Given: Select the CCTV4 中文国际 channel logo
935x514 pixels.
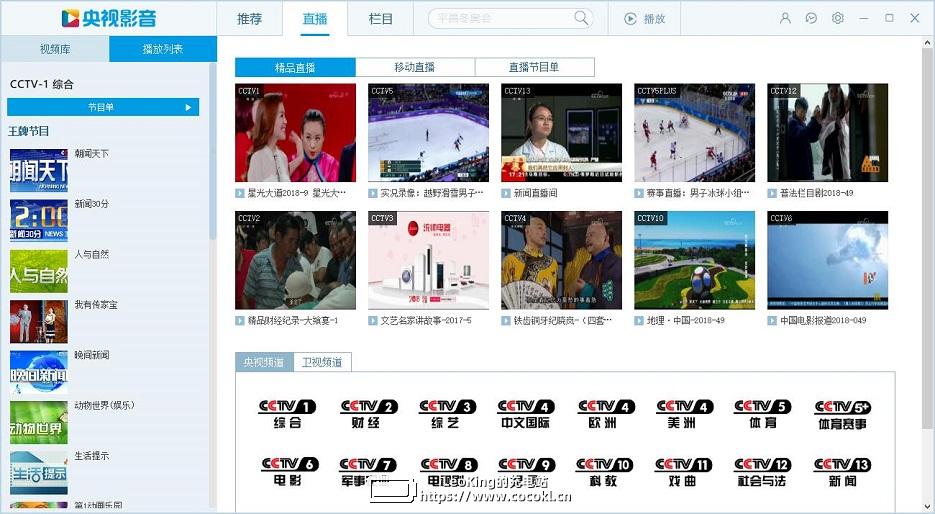Looking at the screenshot, I should [526, 414].
